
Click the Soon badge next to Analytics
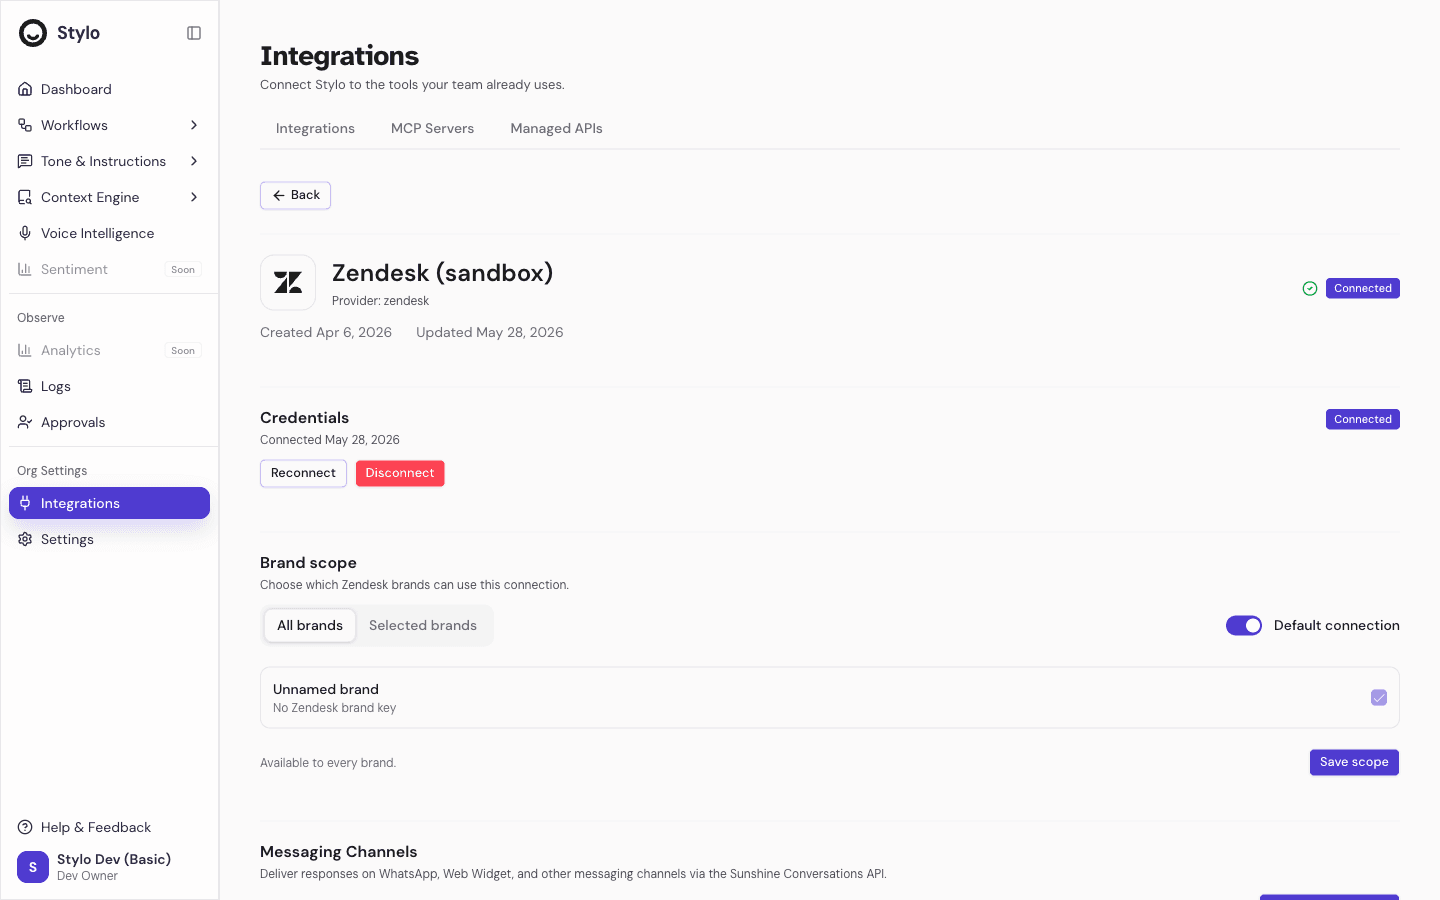[183, 350]
